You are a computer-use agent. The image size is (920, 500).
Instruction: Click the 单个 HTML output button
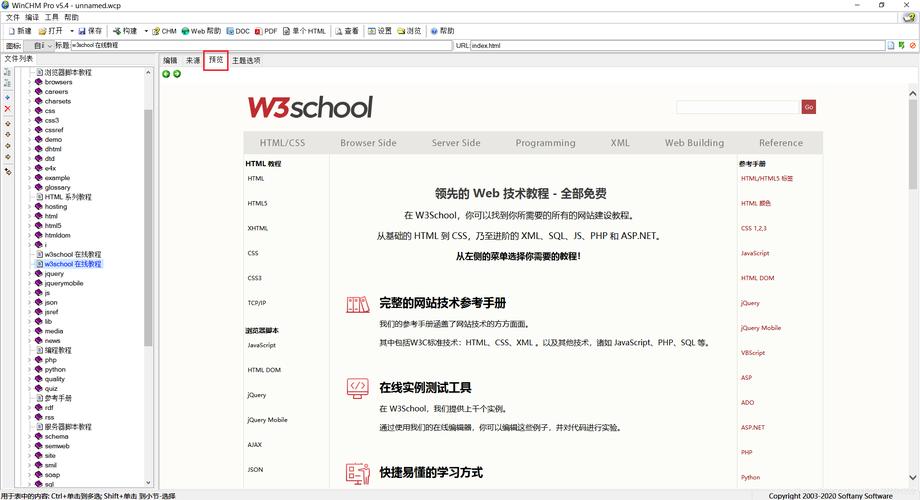click(304, 31)
